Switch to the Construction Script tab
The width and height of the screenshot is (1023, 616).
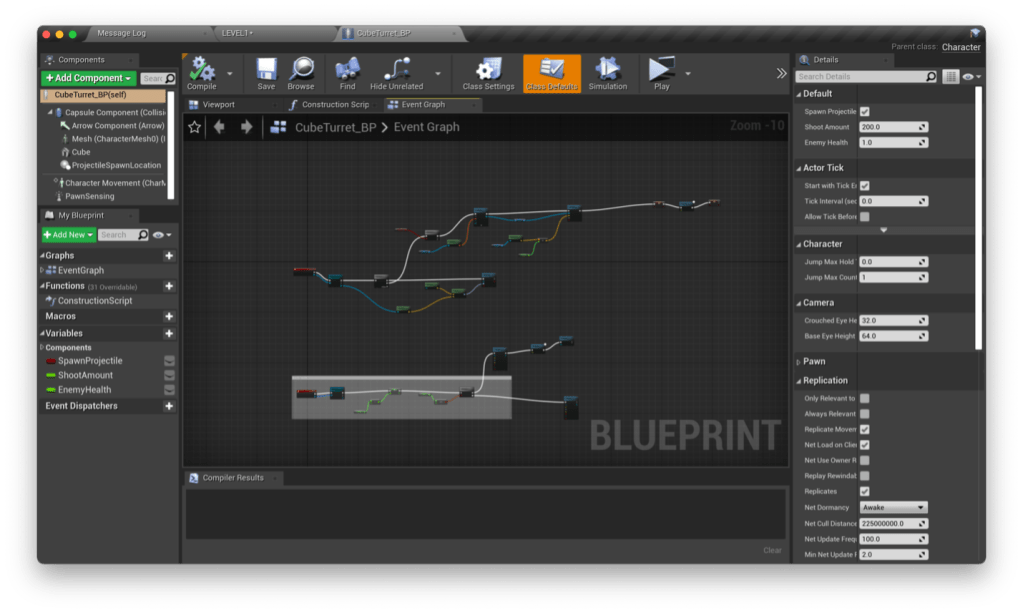(x=334, y=104)
